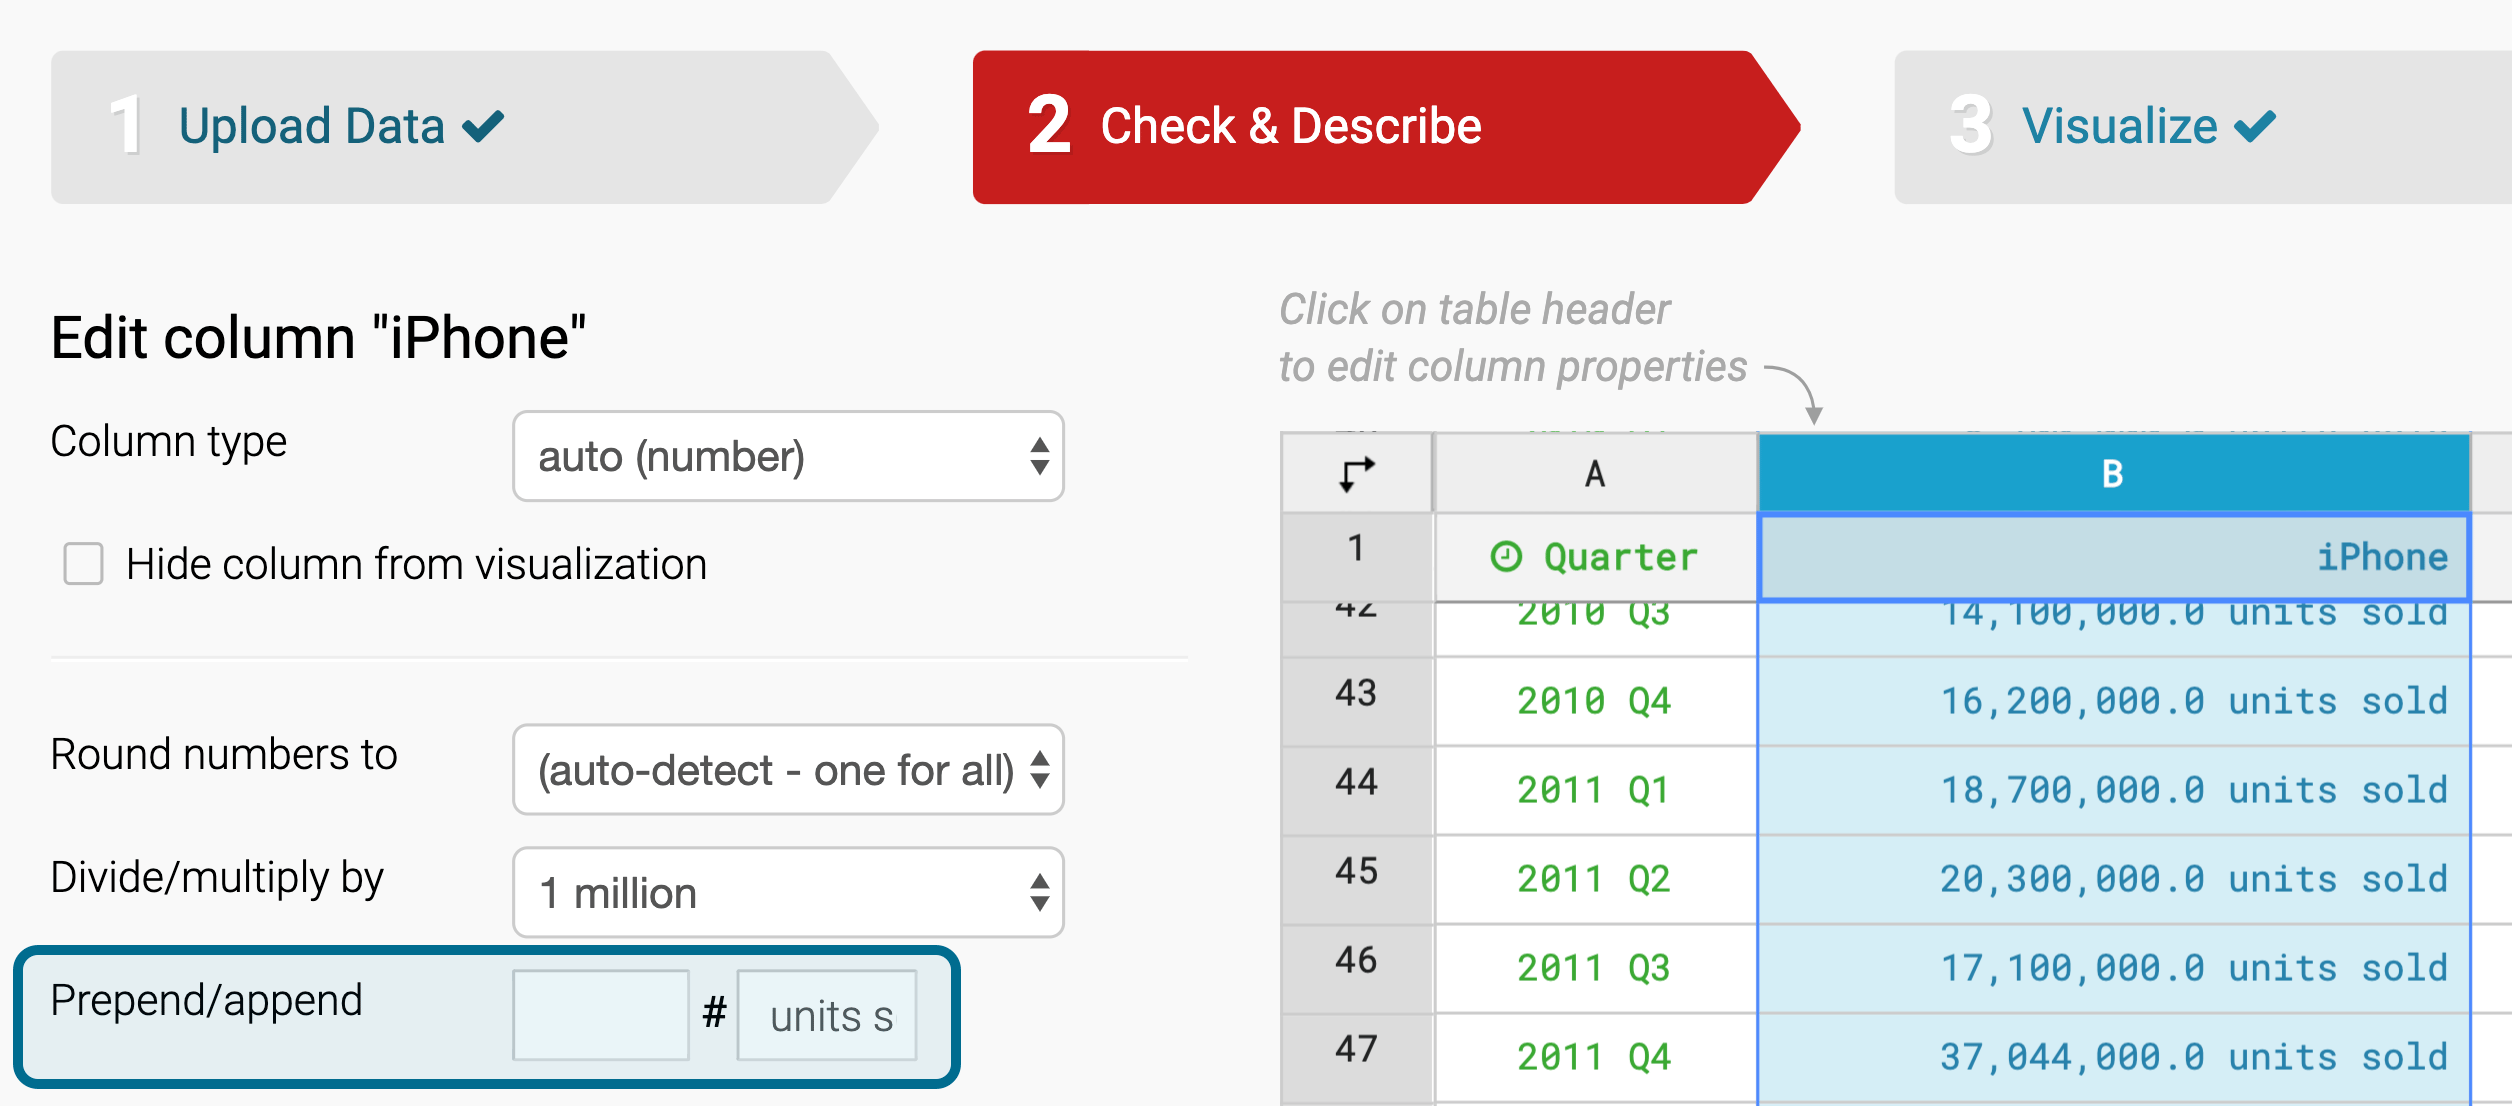Viewport: 2512px width, 1106px height.
Task: Select column B header
Action: 2112,473
